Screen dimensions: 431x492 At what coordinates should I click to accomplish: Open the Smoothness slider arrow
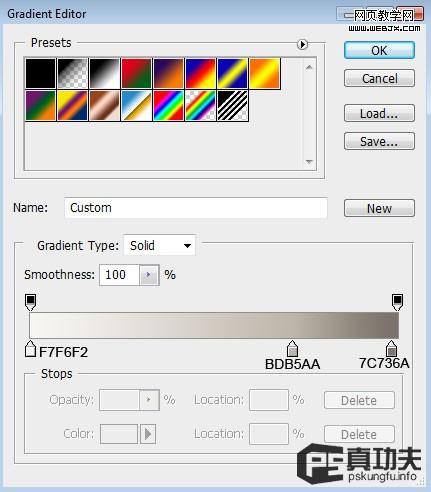coord(149,275)
